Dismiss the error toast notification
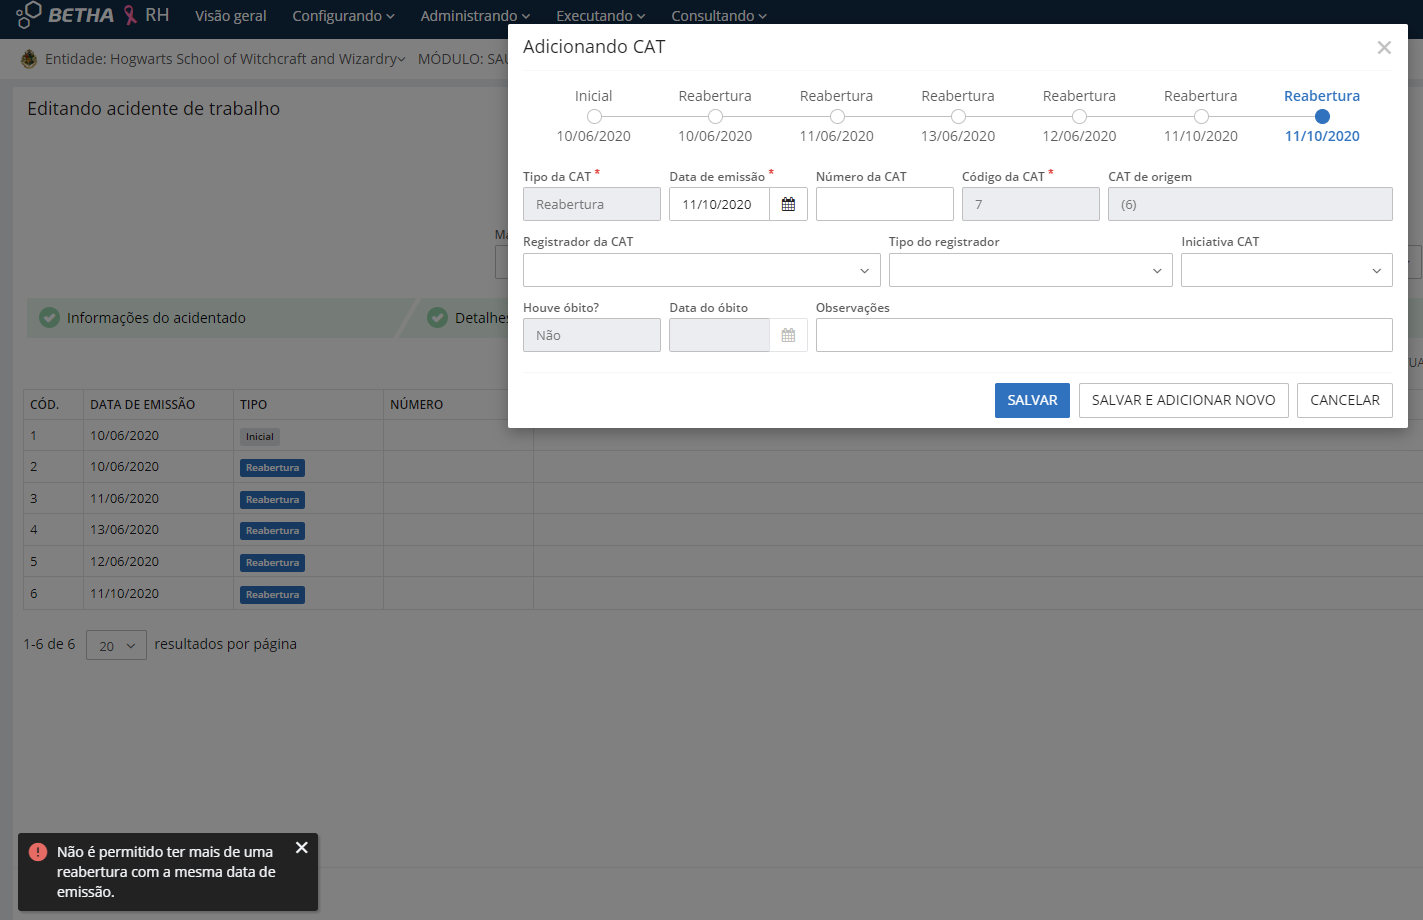 tap(301, 848)
